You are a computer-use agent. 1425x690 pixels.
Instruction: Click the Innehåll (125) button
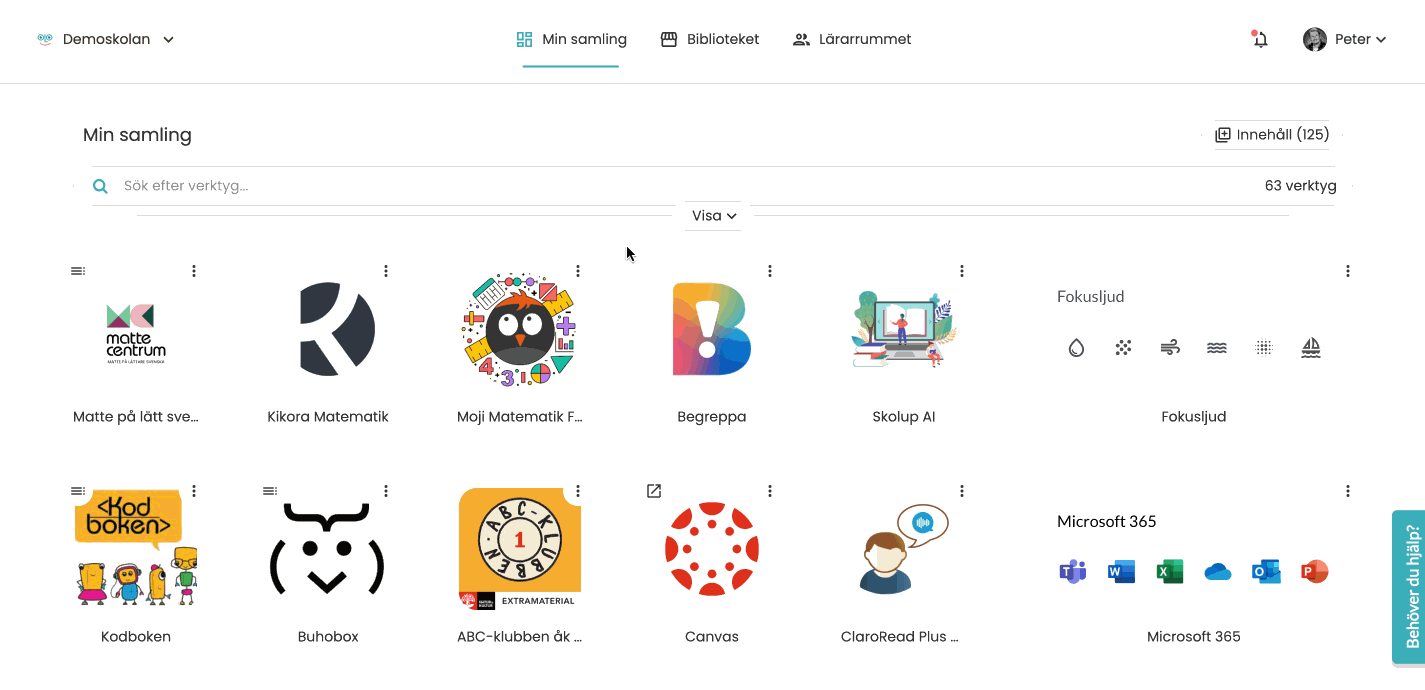1272,135
